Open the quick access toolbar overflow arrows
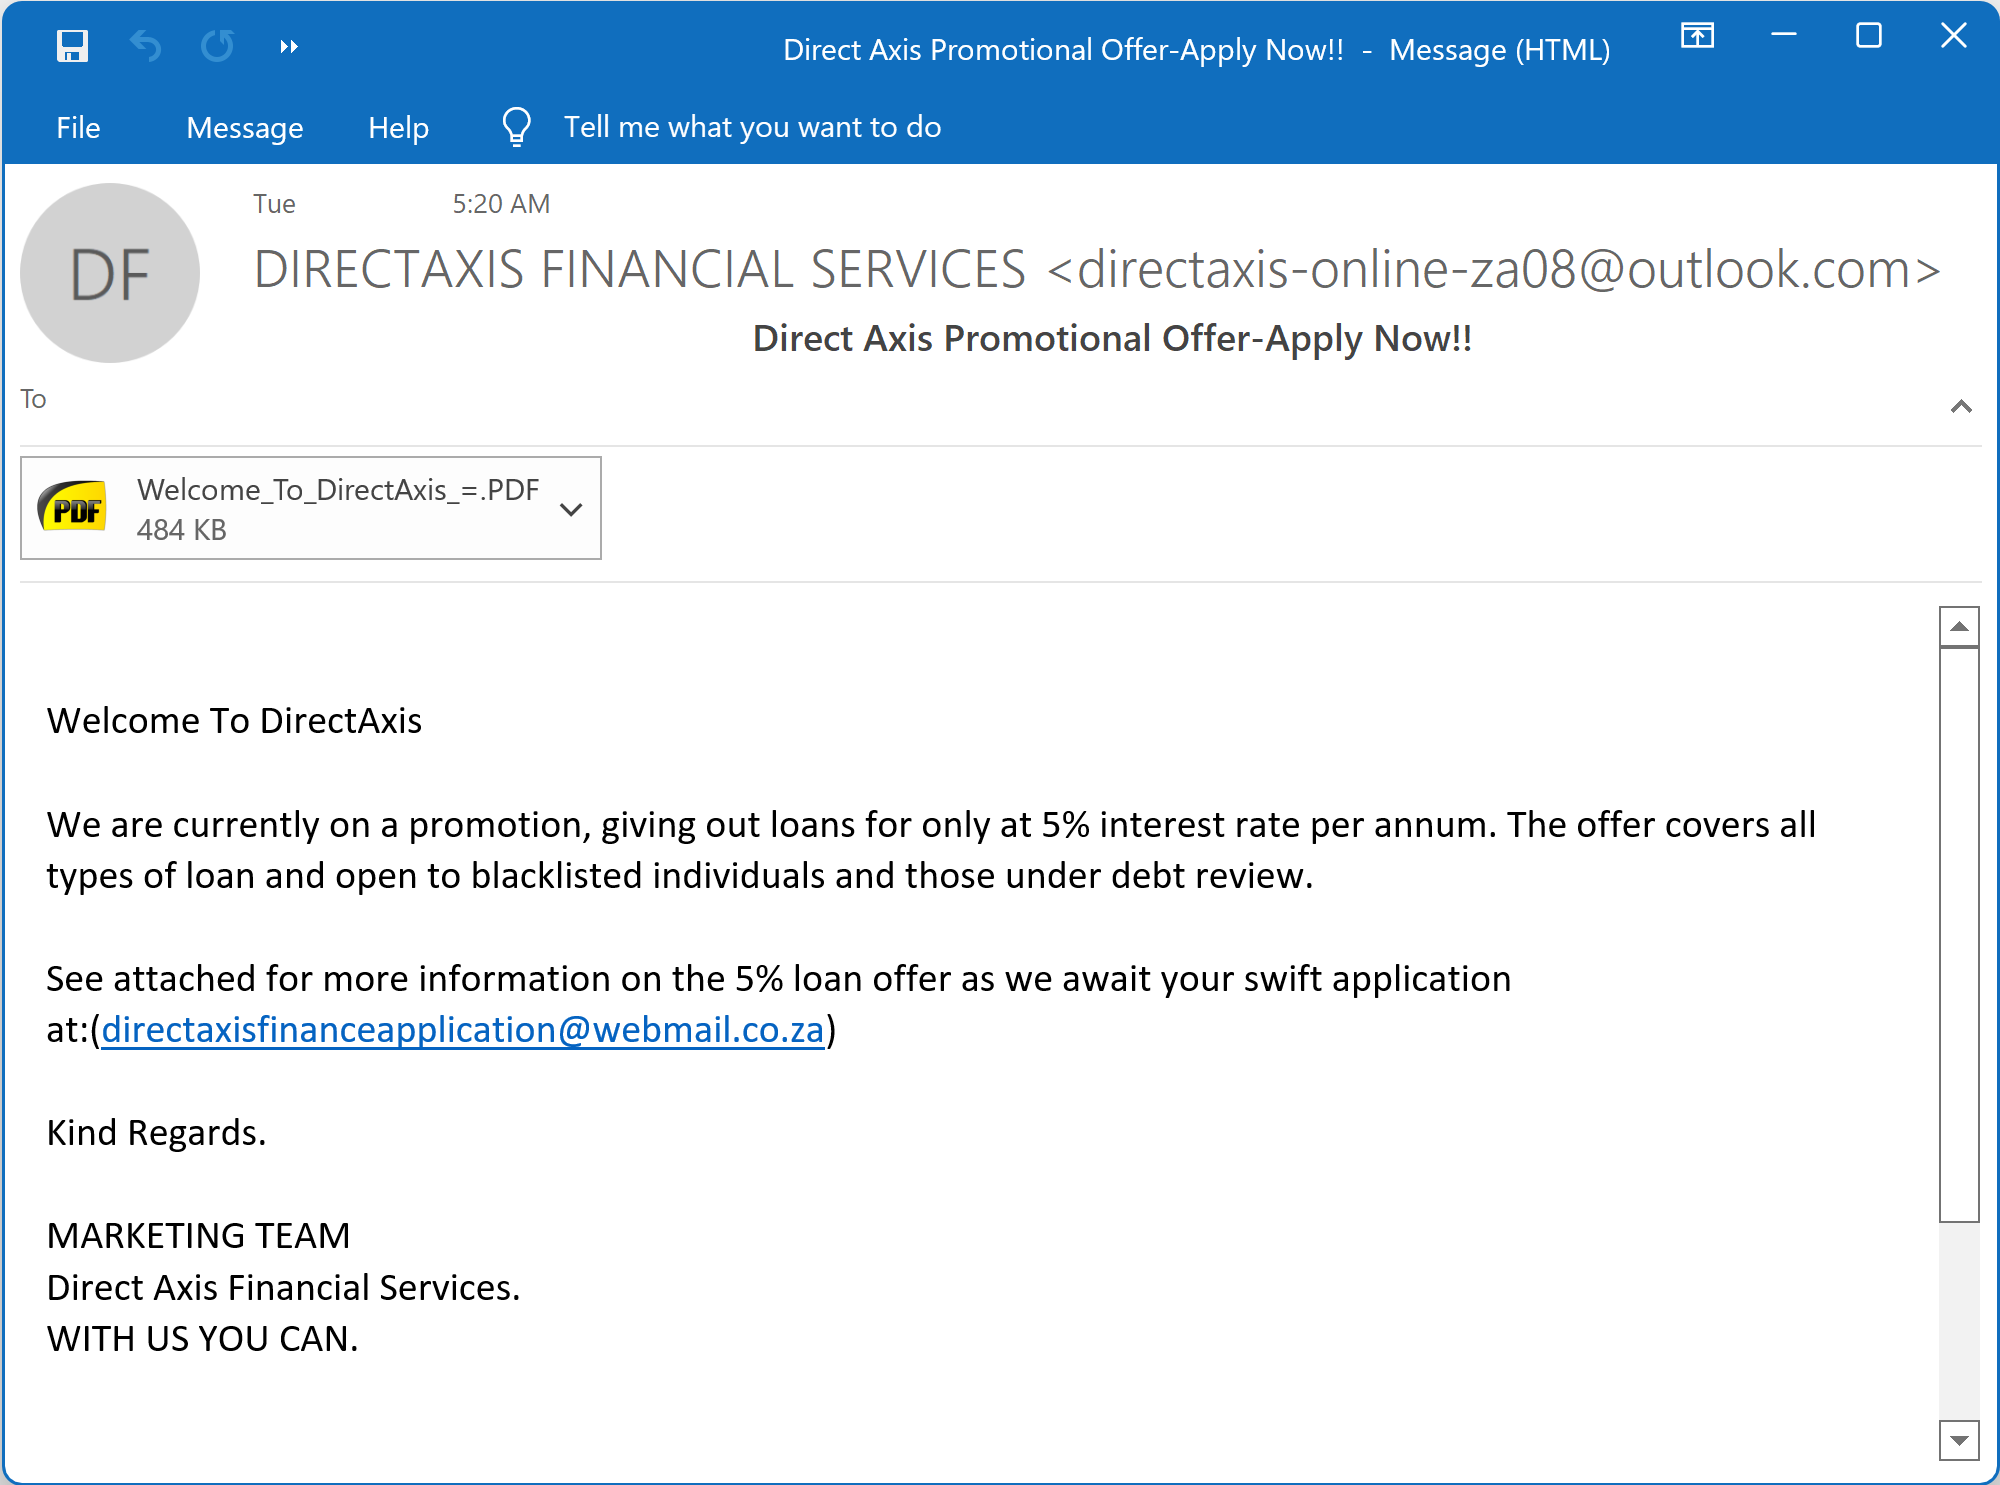The image size is (2000, 1485). pos(289,46)
